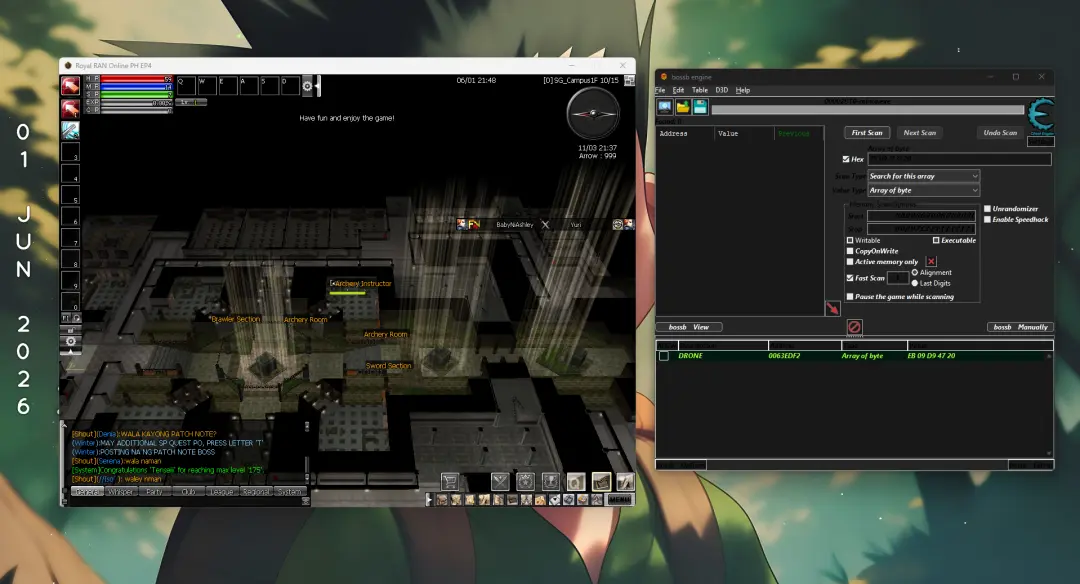
Task: Click the red no-entry clear list icon
Action: [x=854, y=326]
